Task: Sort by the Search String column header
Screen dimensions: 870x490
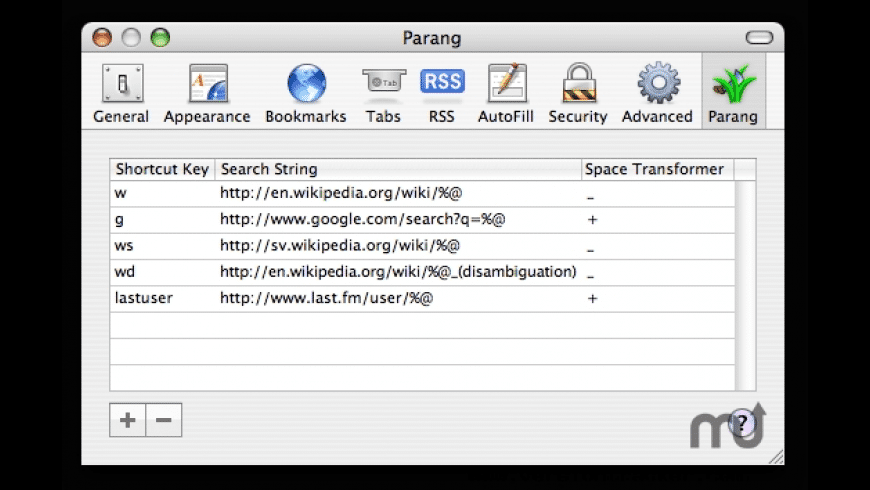Action: [397, 169]
